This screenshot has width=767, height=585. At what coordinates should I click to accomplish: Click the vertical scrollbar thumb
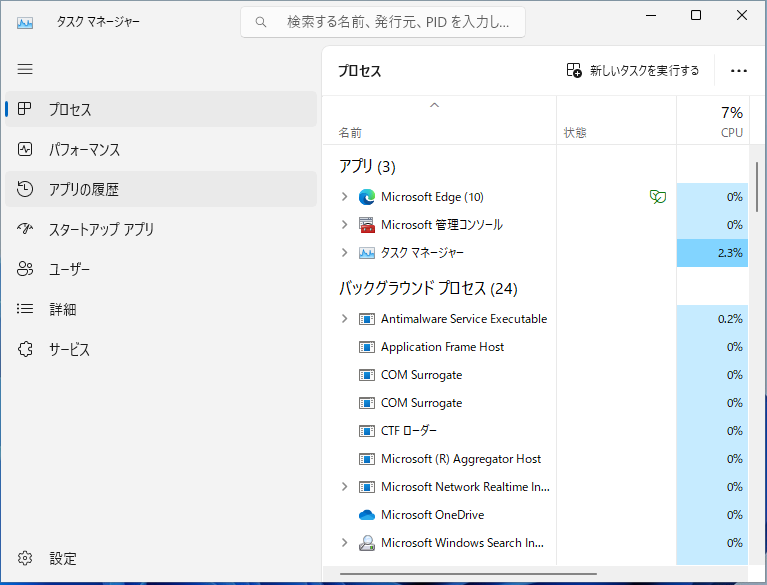pos(757,187)
